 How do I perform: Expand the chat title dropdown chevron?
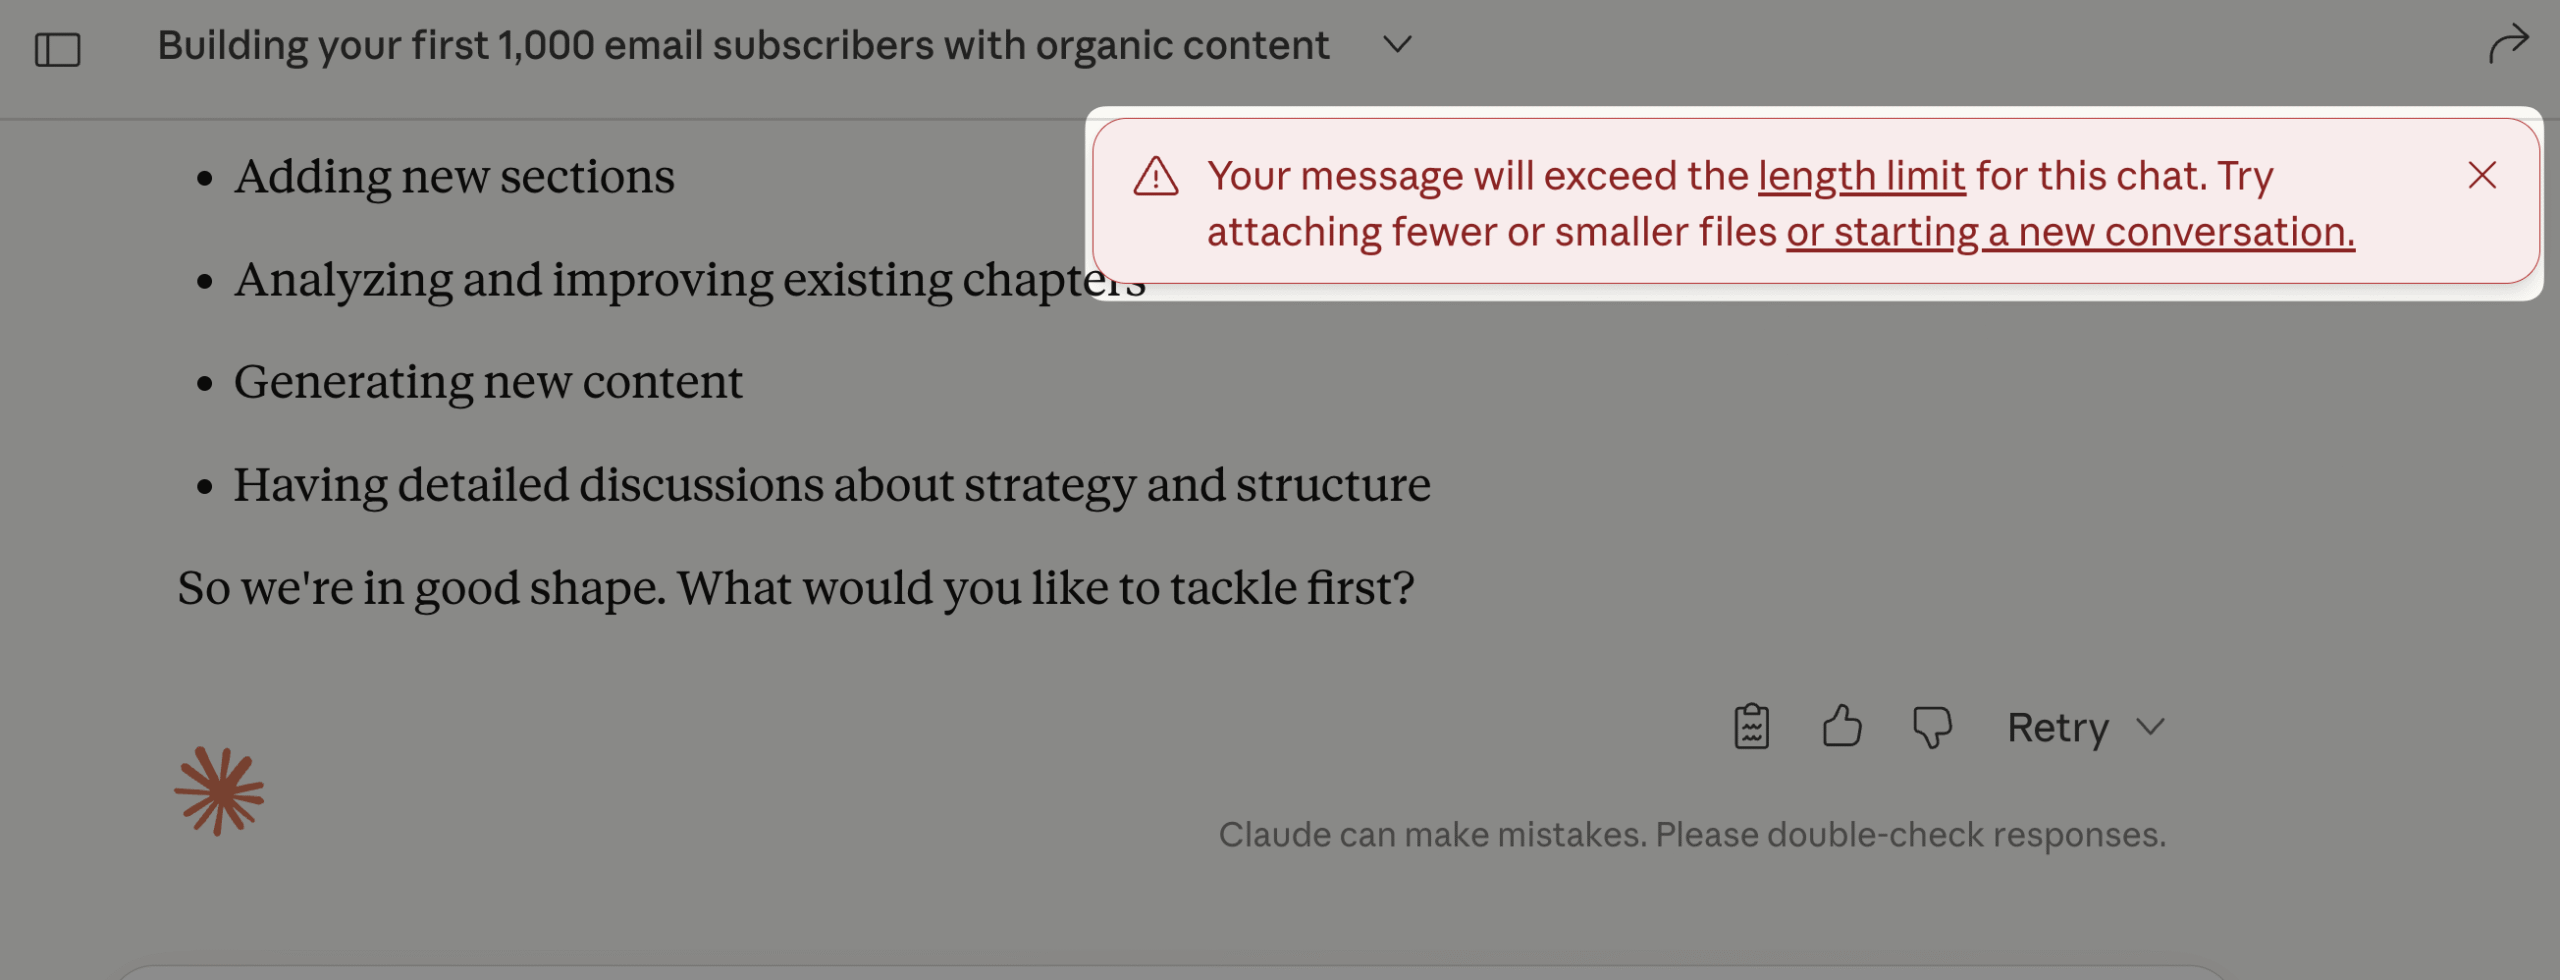point(1397,45)
